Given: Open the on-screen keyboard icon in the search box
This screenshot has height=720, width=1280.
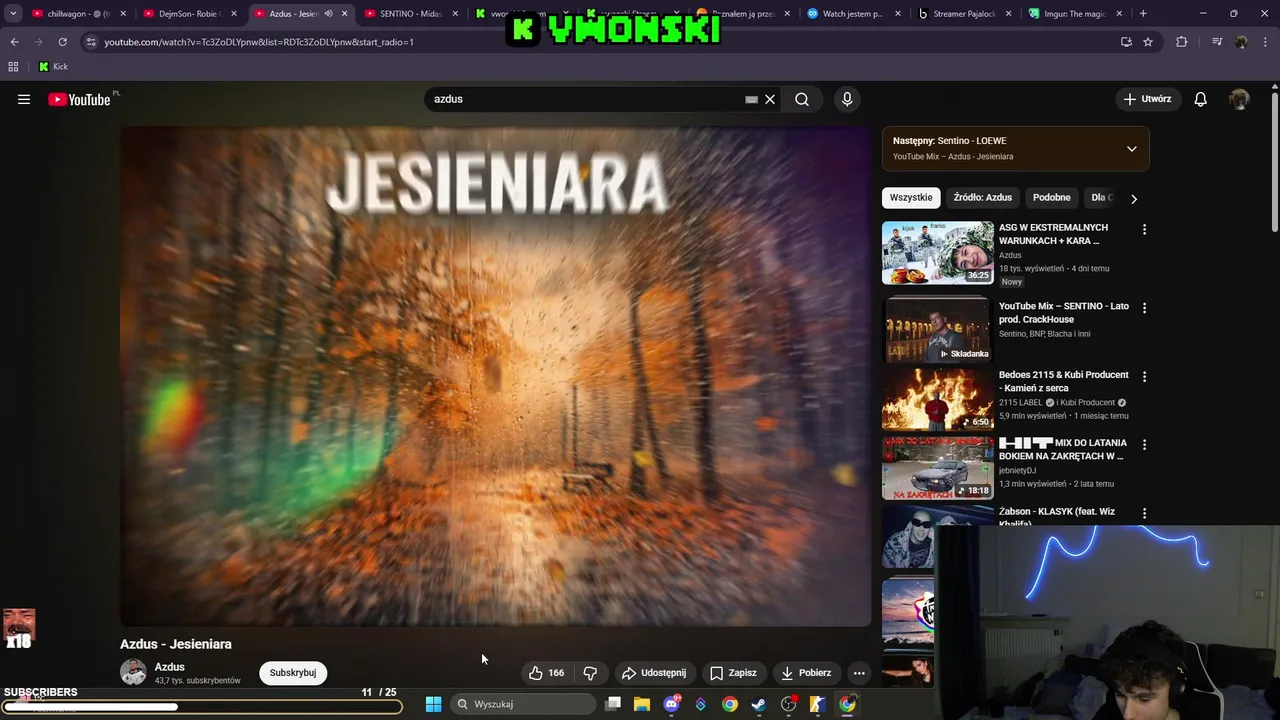Looking at the screenshot, I should (x=751, y=99).
